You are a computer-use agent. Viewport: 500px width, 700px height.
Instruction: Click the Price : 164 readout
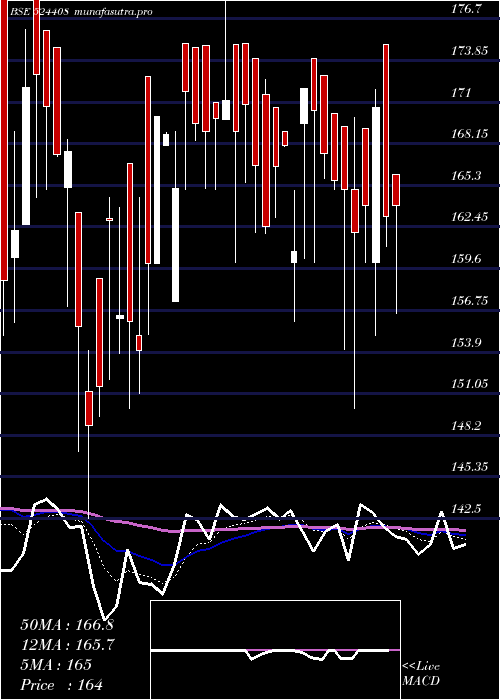[x=62, y=684]
